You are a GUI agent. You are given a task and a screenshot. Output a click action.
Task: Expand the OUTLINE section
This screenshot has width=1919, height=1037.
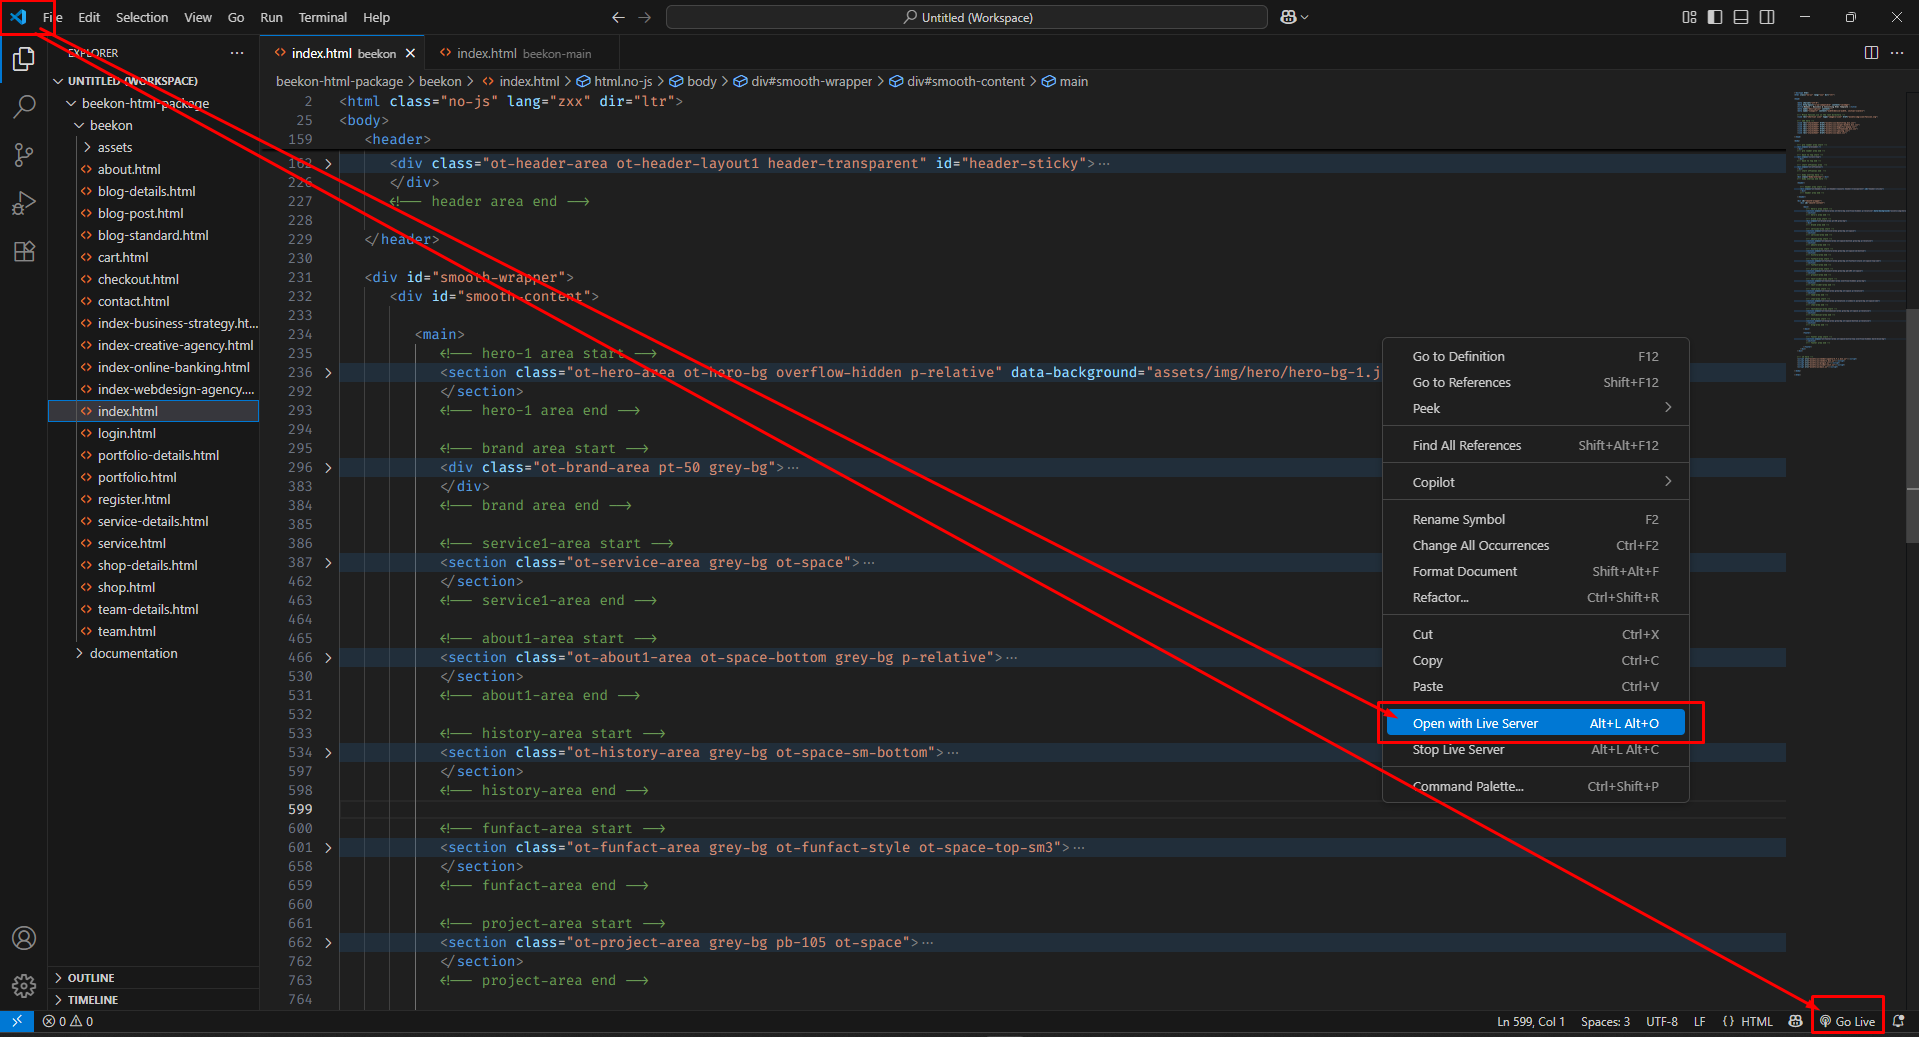pos(91,978)
